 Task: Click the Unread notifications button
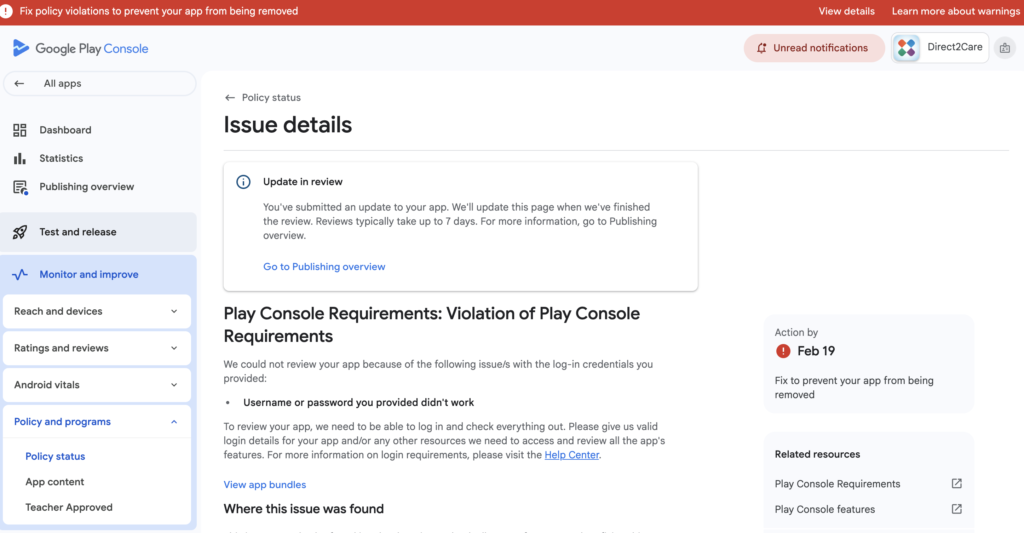pyautogui.click(x=813, y=48)
